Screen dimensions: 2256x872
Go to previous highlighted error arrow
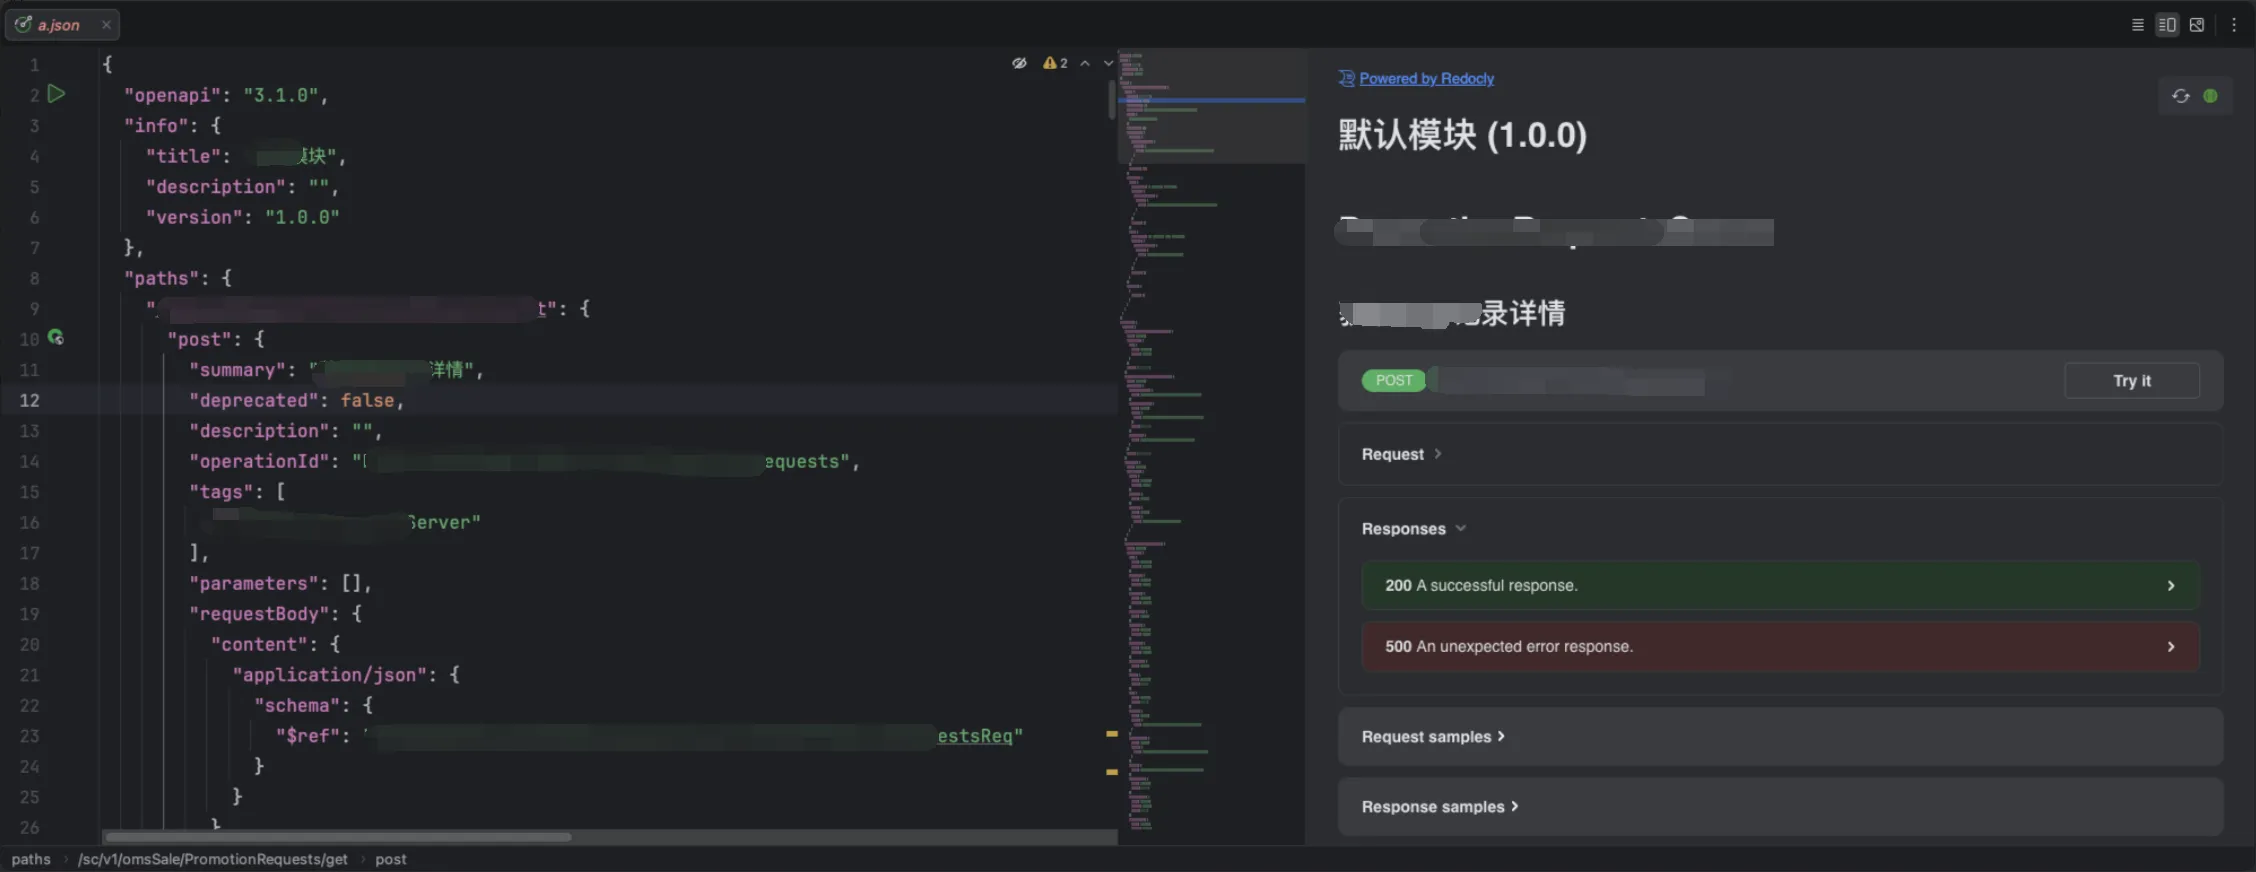1085,63
